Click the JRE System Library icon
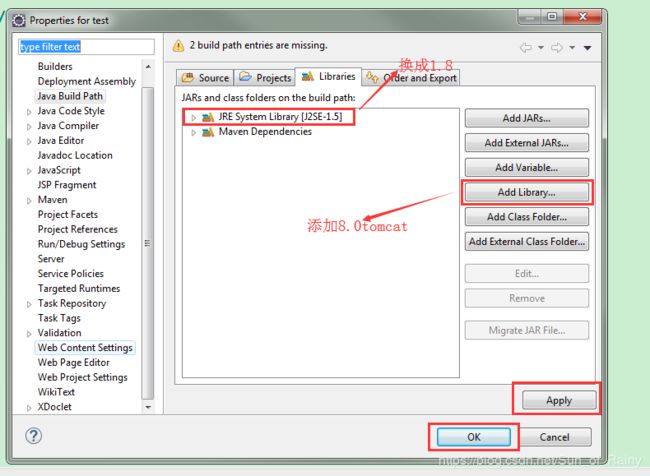 208,117
